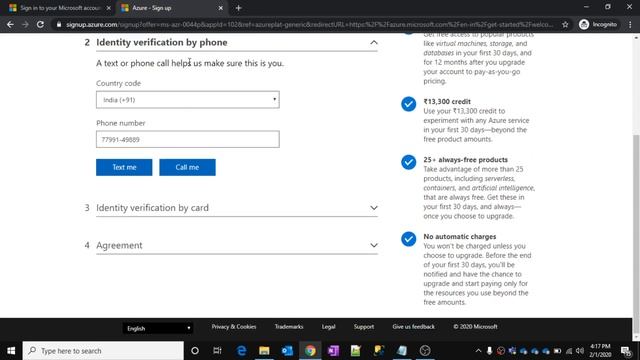This screenshot has width=640, height=360.
Task: Click the battery icon in system tray
Action: pos(557,351)
